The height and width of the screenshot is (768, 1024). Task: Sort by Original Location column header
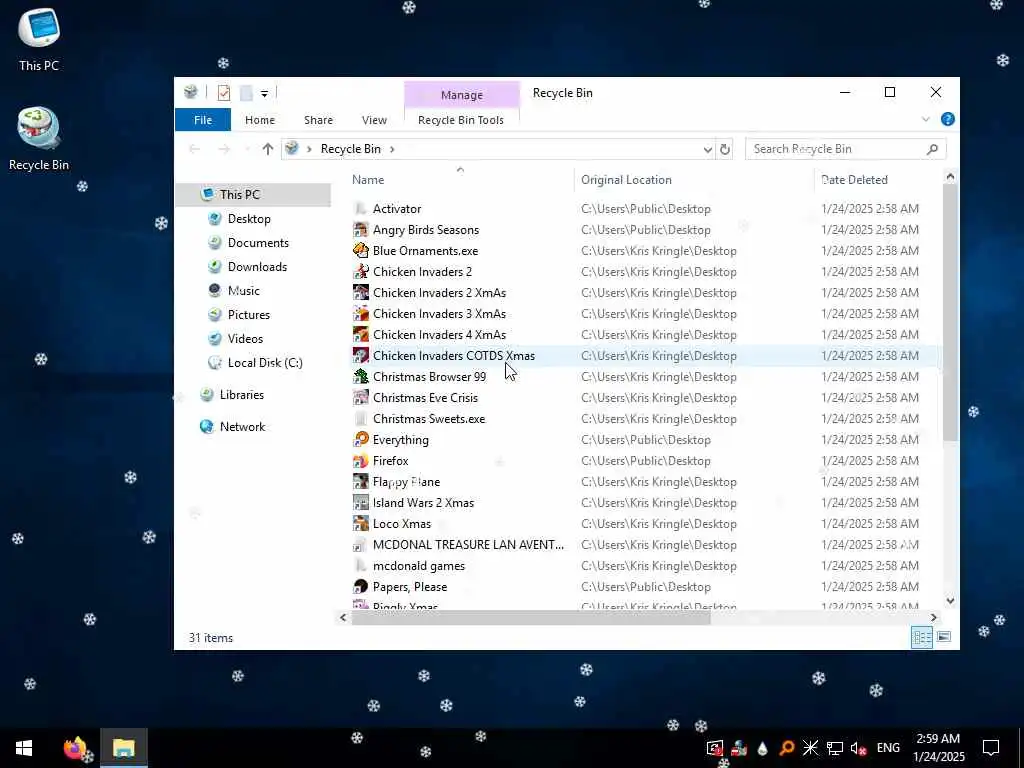[x=626, y=180]
